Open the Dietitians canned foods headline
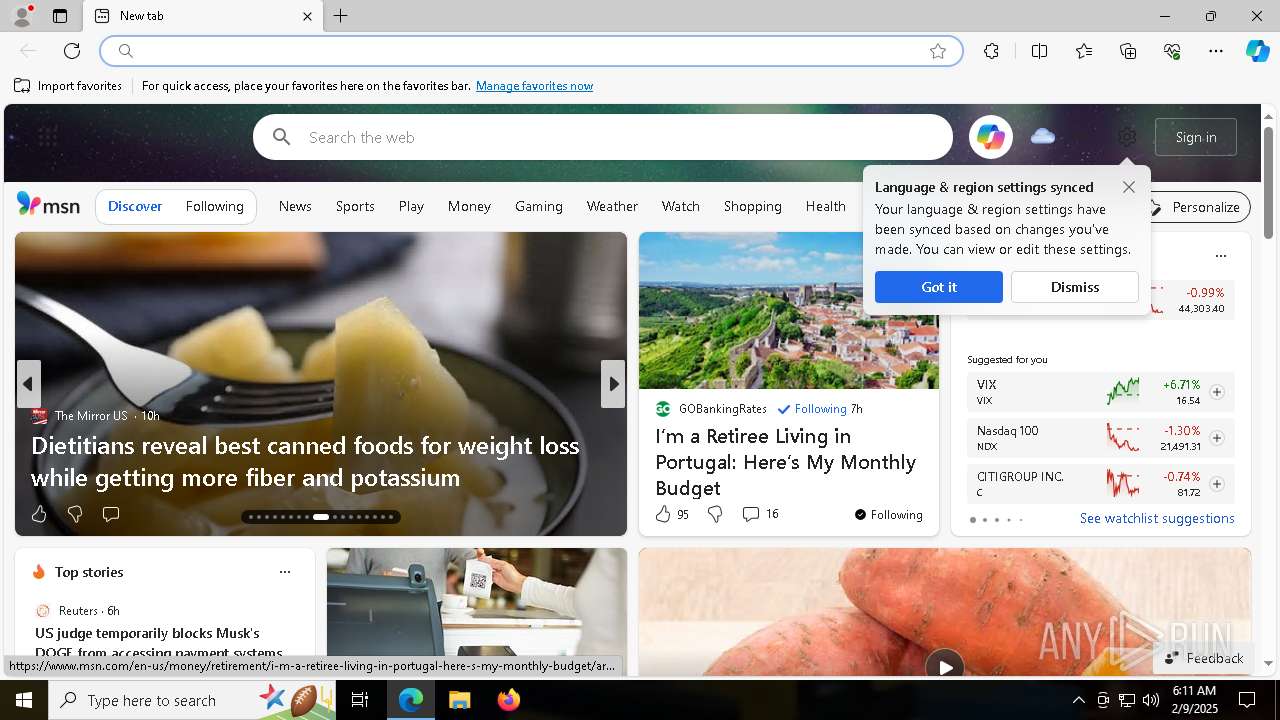This screenshot has width=1280, height=720. coord(305,461)
